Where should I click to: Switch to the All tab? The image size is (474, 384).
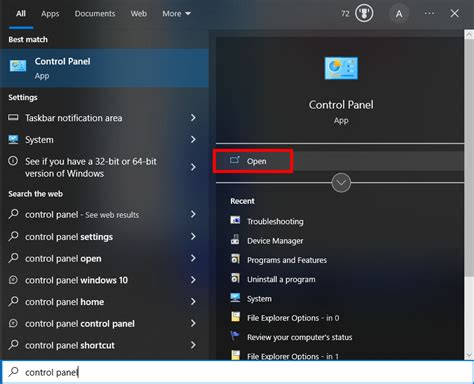(x=21, y=14)
